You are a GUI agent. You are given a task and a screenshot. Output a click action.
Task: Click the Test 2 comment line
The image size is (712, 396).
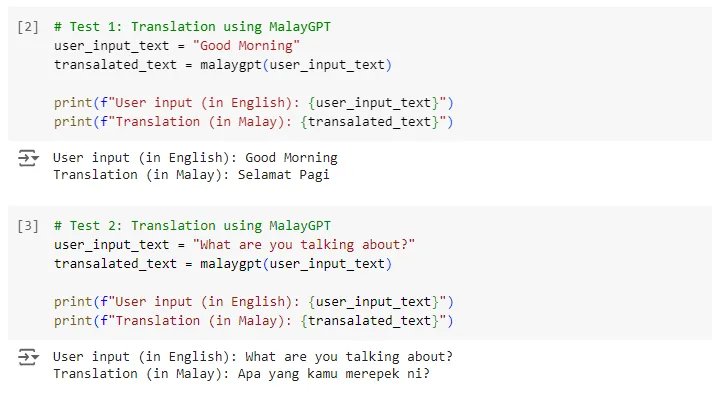(192, 226)
